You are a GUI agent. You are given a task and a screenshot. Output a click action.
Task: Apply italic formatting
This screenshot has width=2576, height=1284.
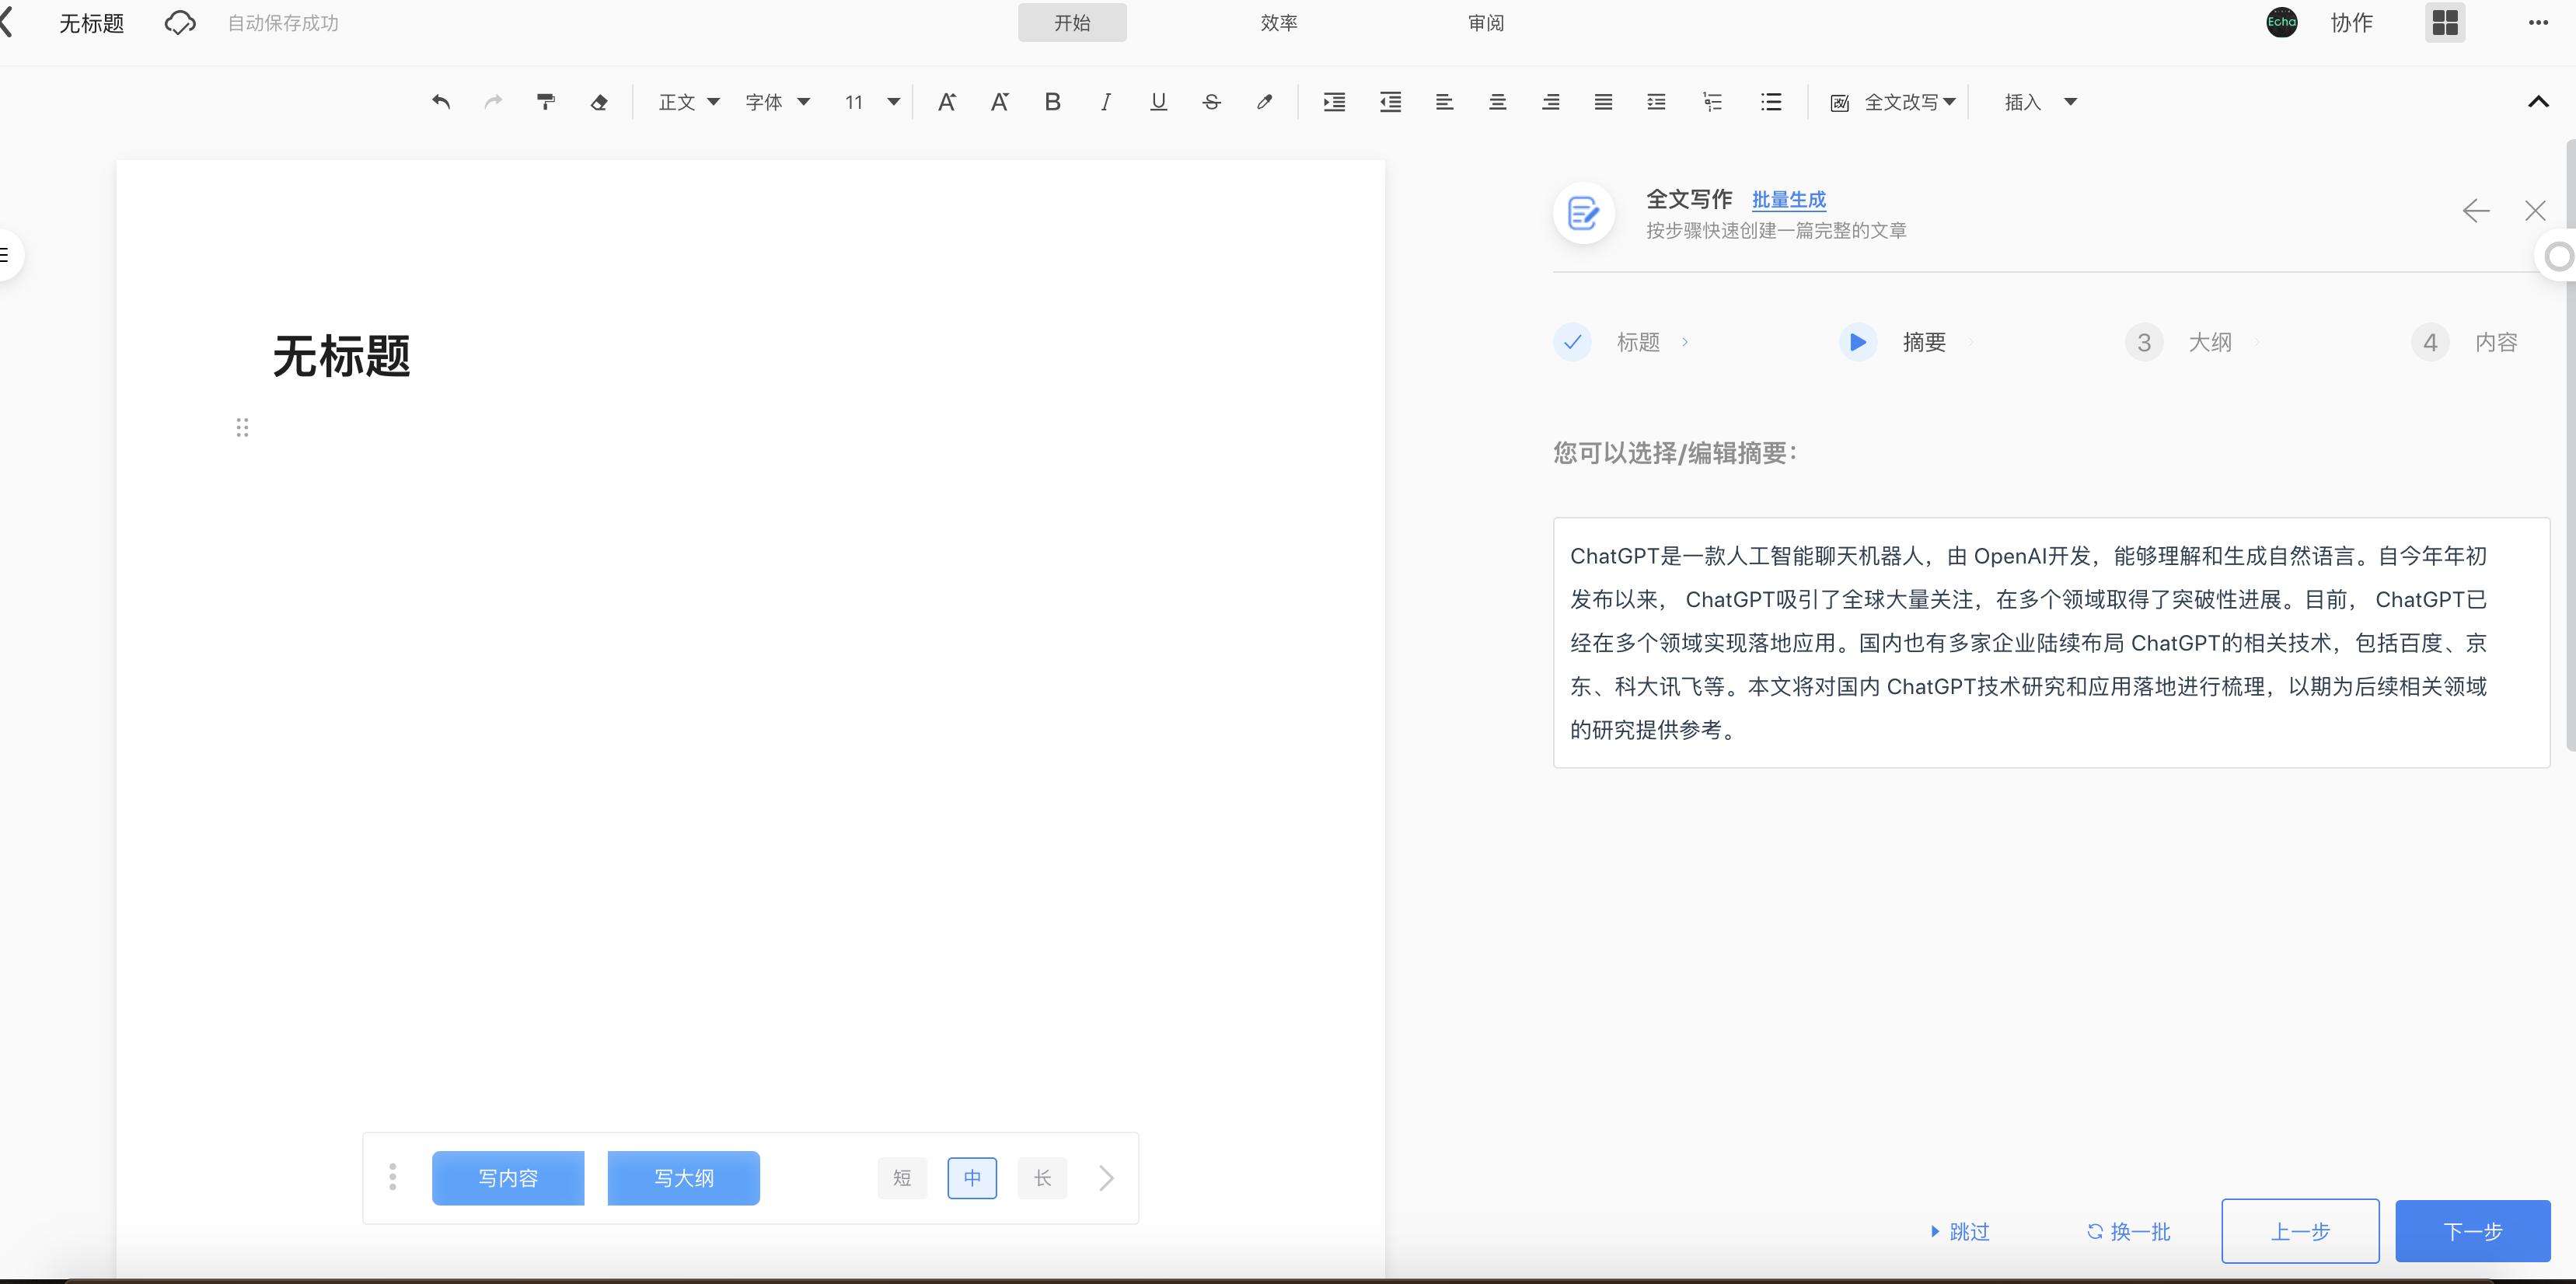click(1105, 101)
